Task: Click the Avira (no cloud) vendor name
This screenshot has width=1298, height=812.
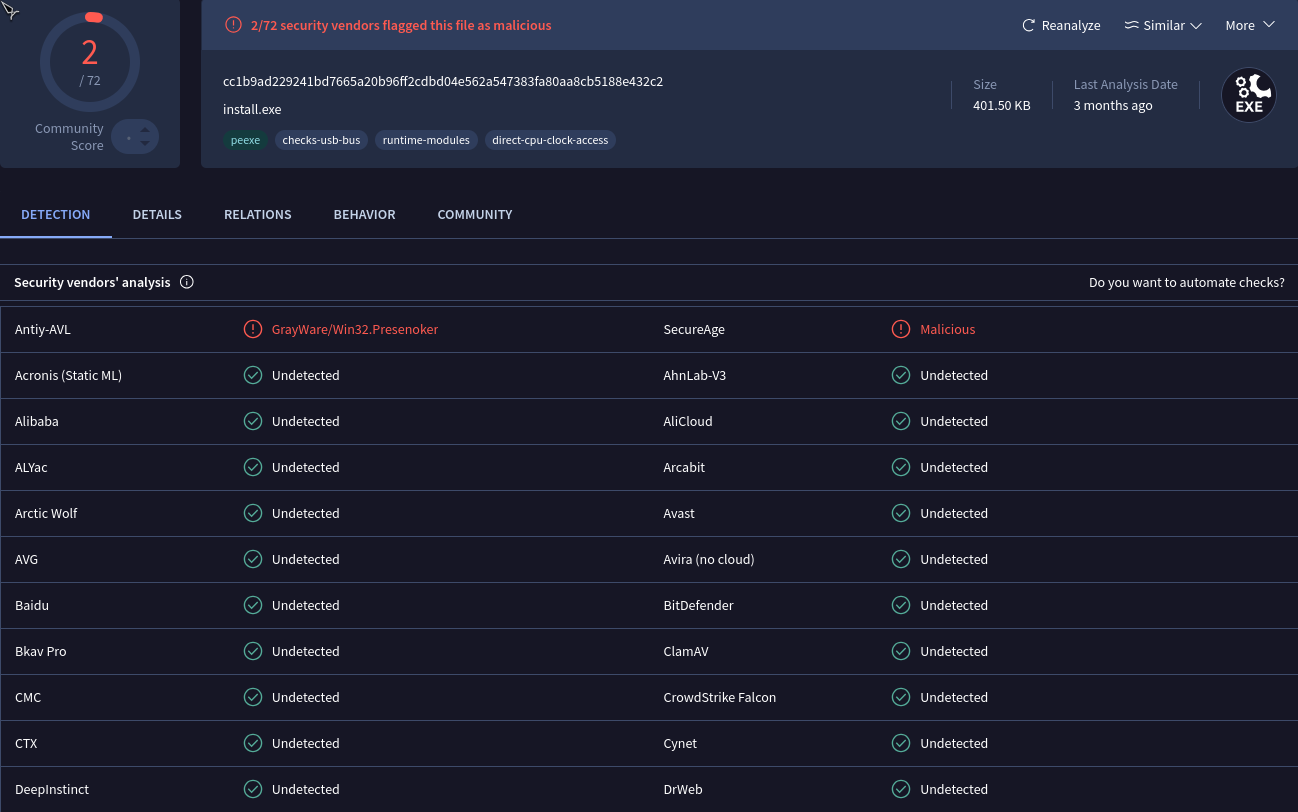Action: tap(709, 559)
